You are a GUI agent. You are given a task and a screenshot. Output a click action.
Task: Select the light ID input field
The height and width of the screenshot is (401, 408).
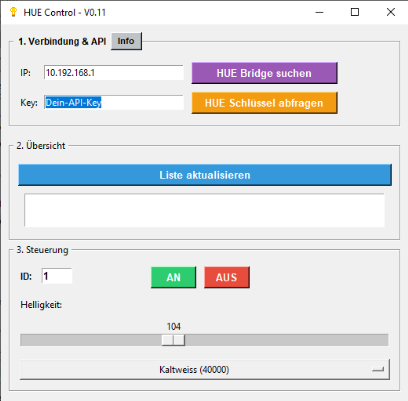click(57, 276)
